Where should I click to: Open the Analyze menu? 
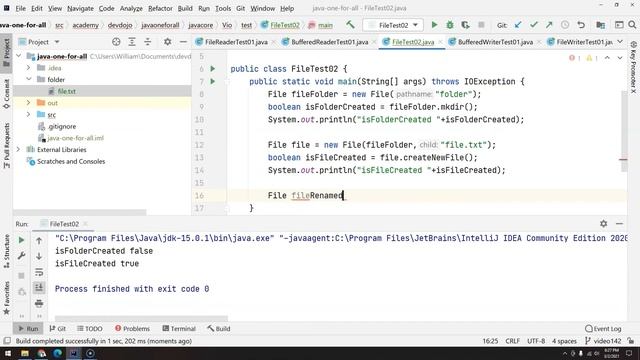pos(131,8)
